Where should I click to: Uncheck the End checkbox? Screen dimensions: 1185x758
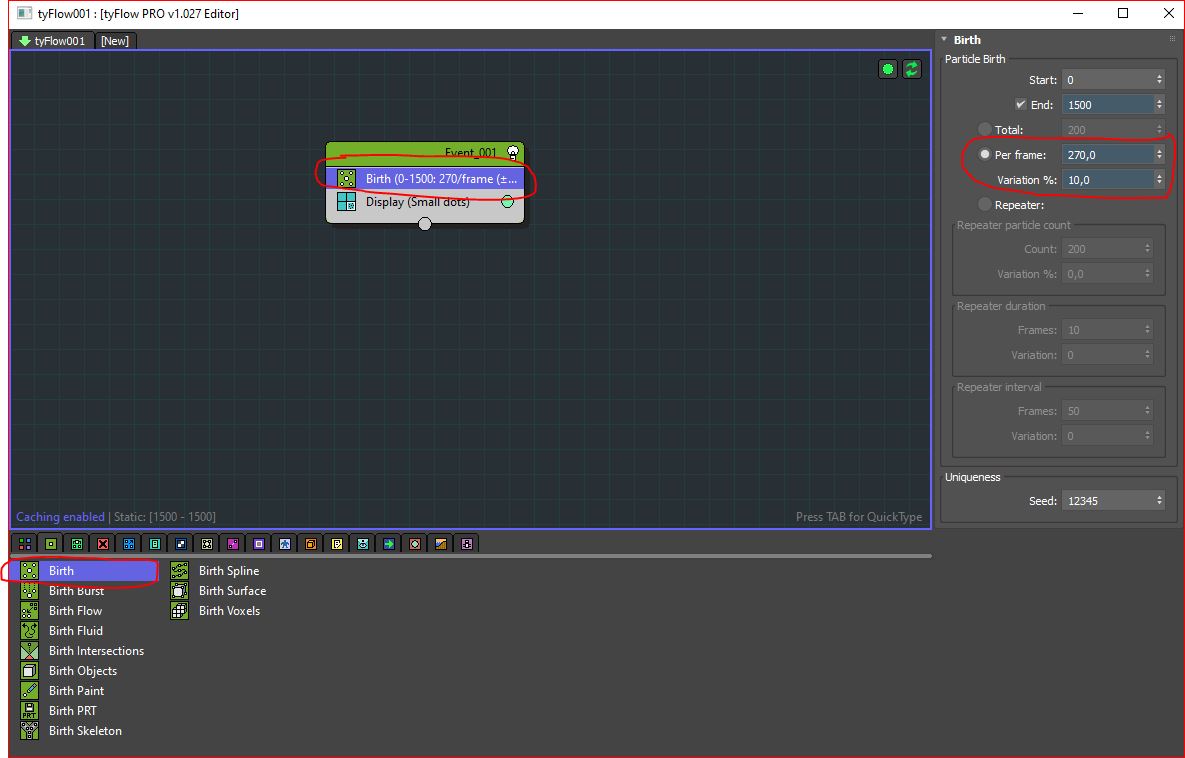point(1021,104)
